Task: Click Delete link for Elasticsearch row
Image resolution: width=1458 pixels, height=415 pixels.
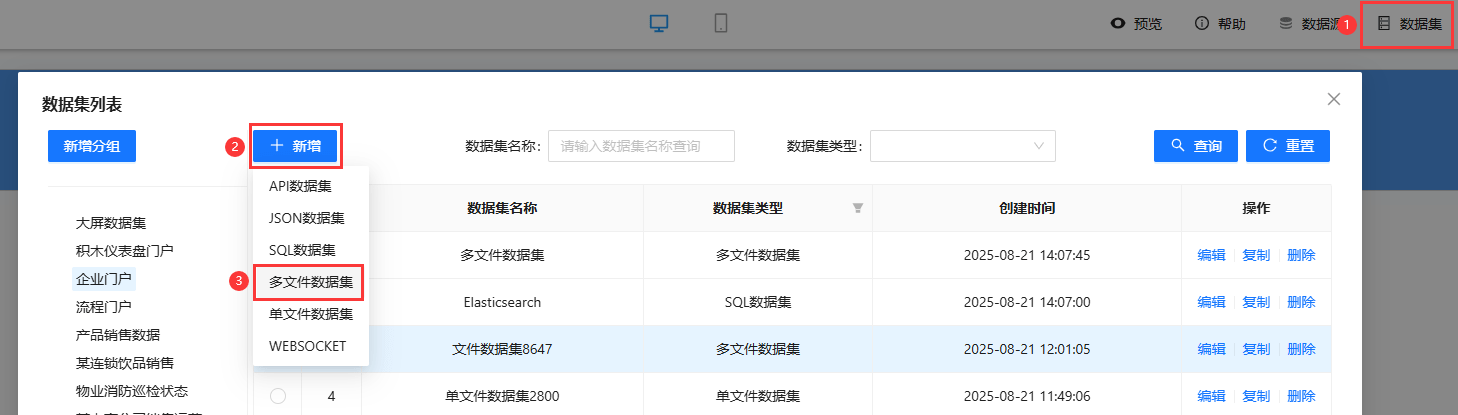Action: 1301,302
